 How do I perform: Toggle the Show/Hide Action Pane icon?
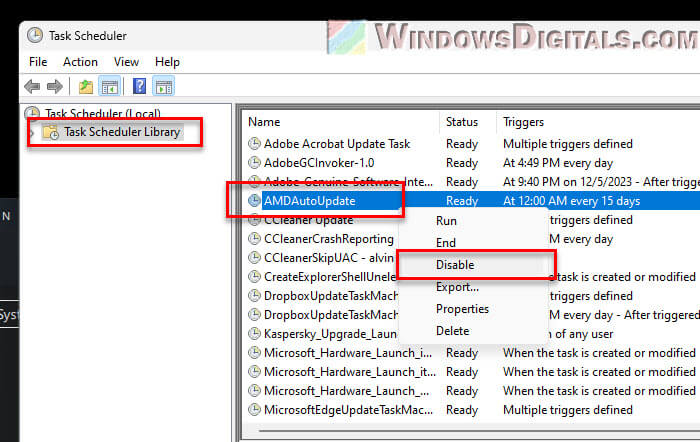click(x=164, y=86)
